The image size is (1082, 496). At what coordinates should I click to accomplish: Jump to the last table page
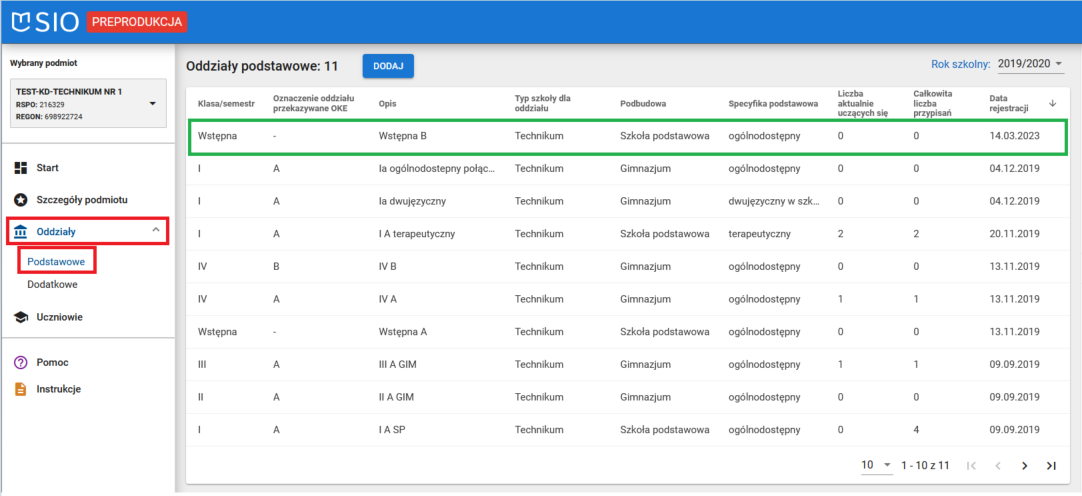tap(1051, 466)
